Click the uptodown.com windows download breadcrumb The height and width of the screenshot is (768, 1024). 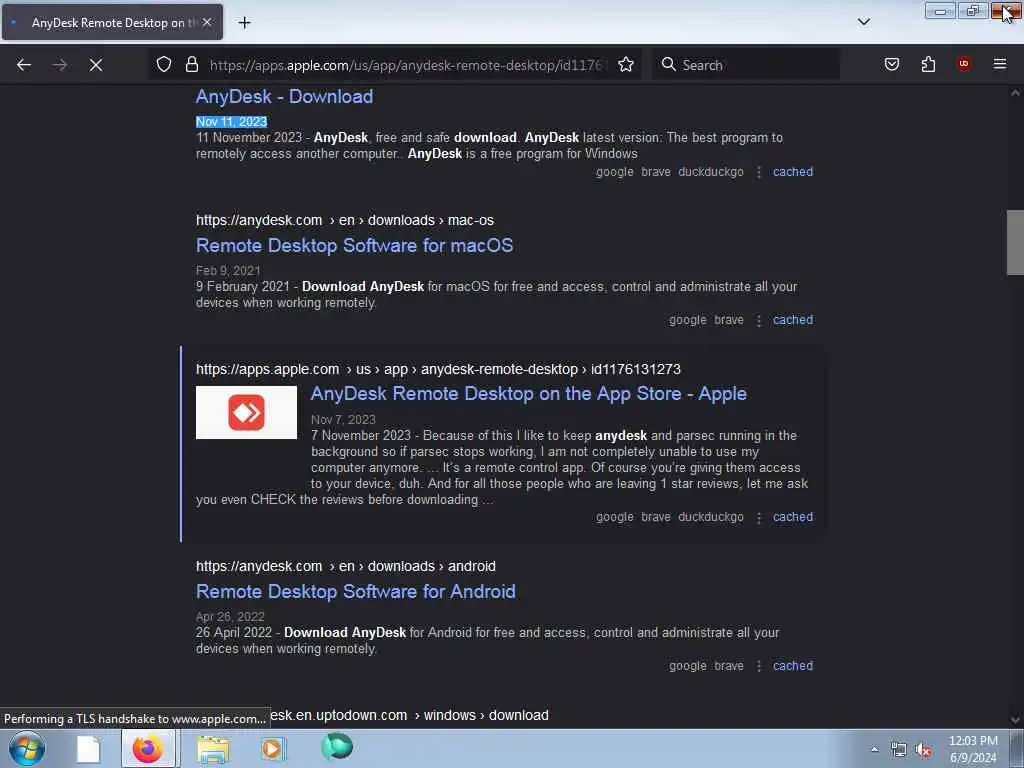coord(409,715)
